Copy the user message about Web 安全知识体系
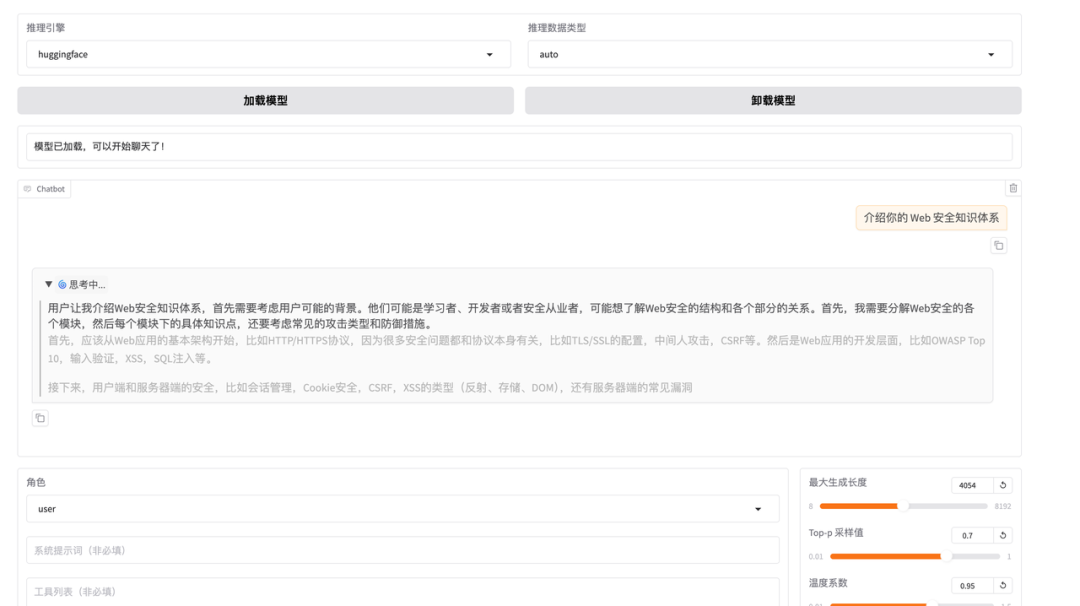This screenshot has width=1080, height=606. [999, 246]
